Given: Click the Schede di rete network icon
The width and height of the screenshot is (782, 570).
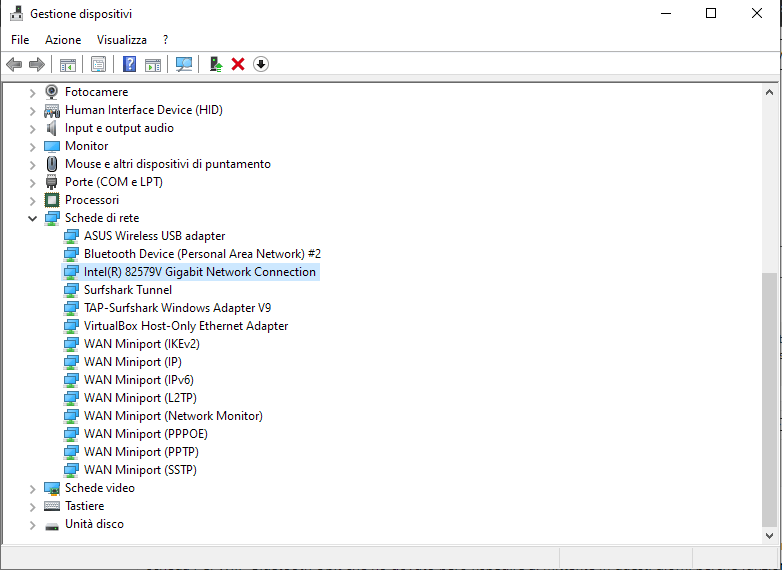Looking at the screenshot, I should point(52,218).
